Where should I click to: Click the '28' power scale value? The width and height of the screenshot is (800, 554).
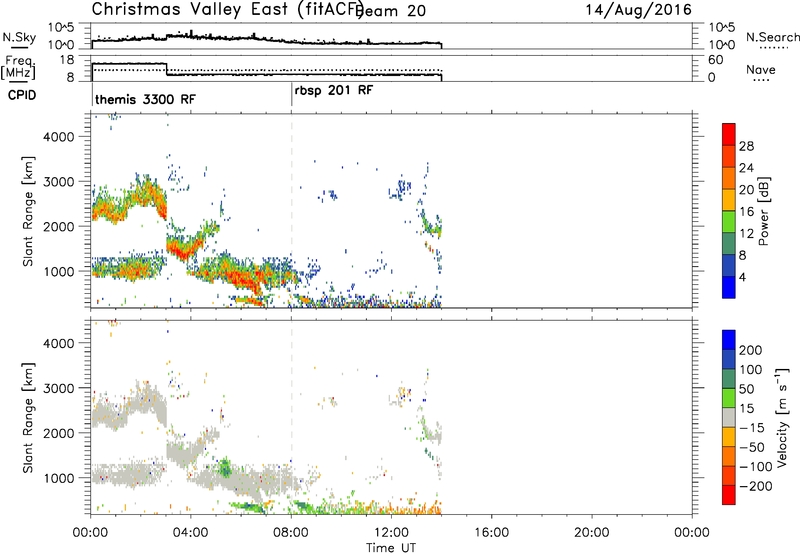[746, 146]
